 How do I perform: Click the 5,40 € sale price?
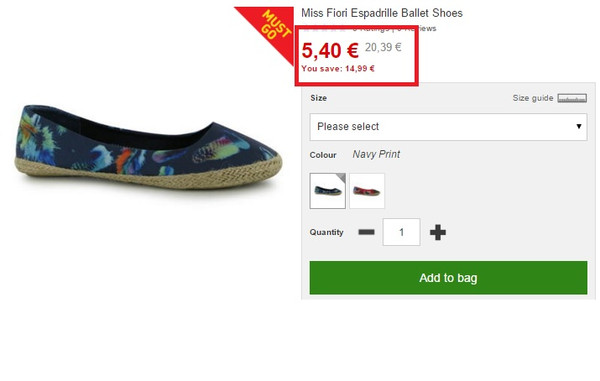(x=330, y=50)
